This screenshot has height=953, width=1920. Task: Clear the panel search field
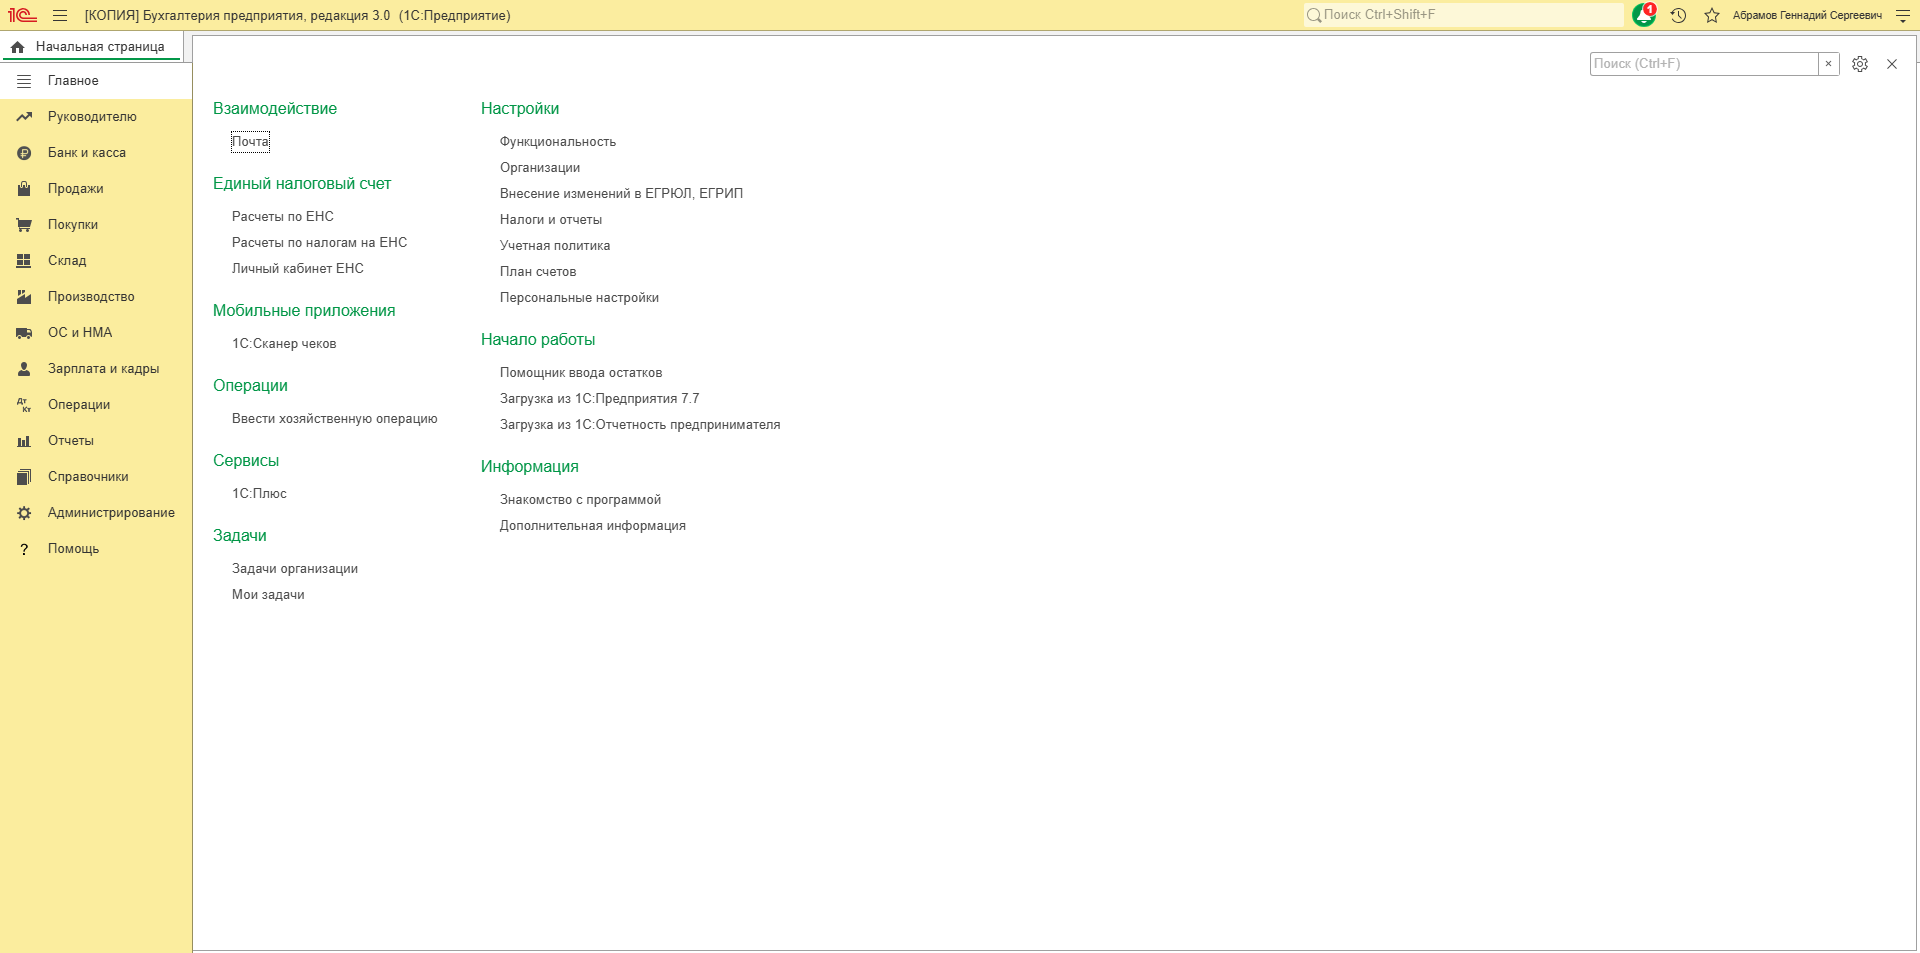1828,64
